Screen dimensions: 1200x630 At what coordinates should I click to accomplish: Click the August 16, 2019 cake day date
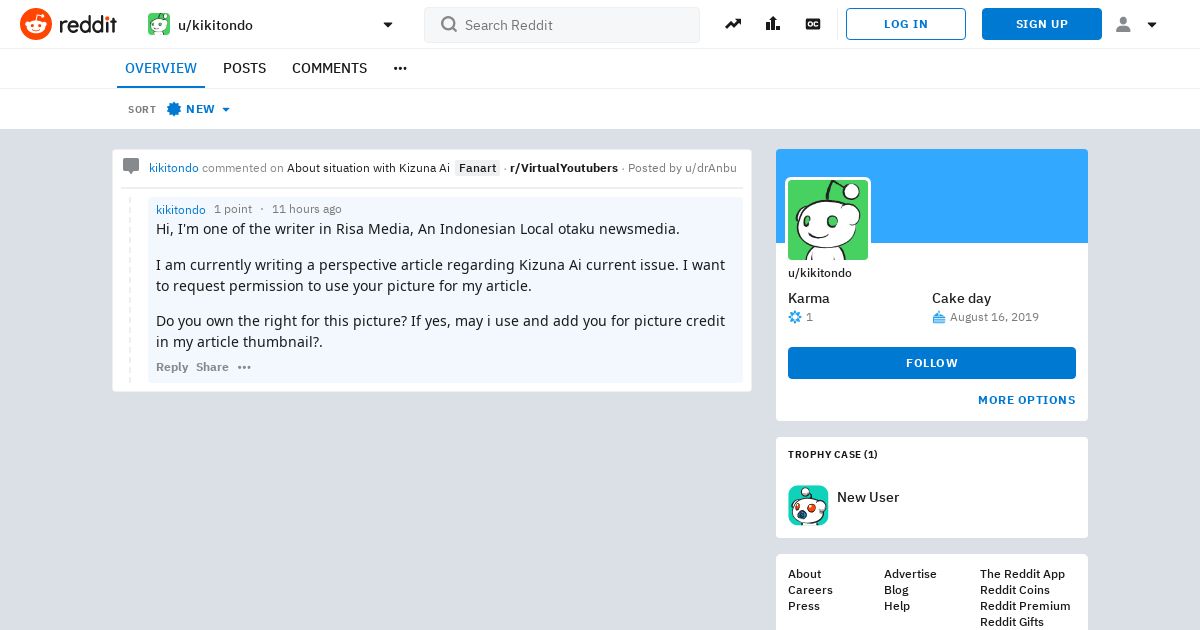click(994, 317)
